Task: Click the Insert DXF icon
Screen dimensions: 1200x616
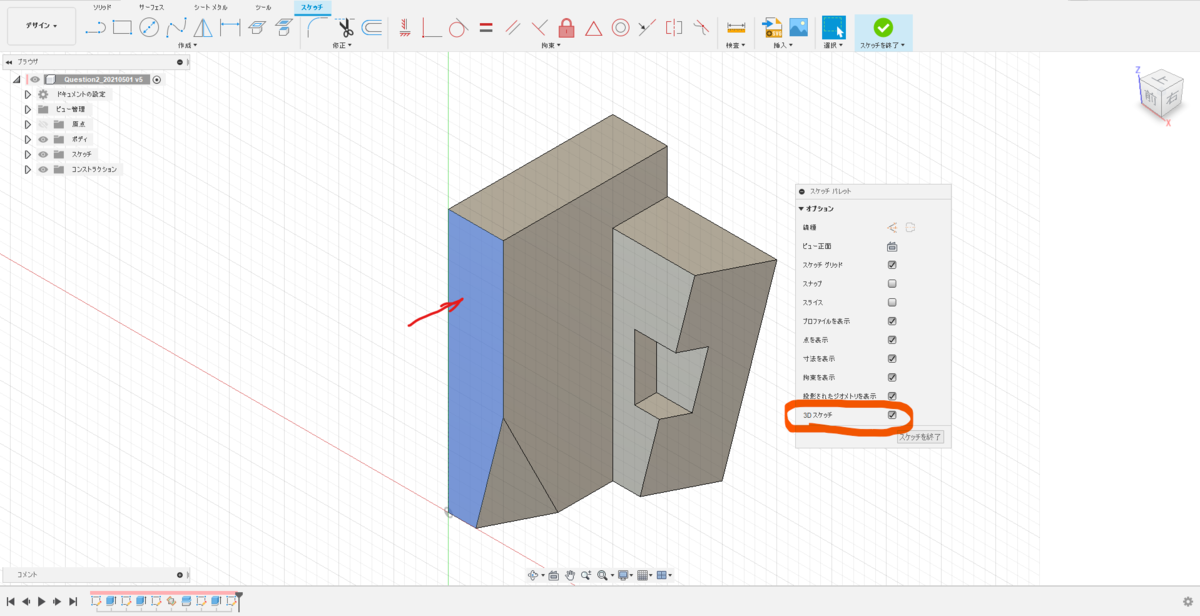Action: (x=772, y=28)
